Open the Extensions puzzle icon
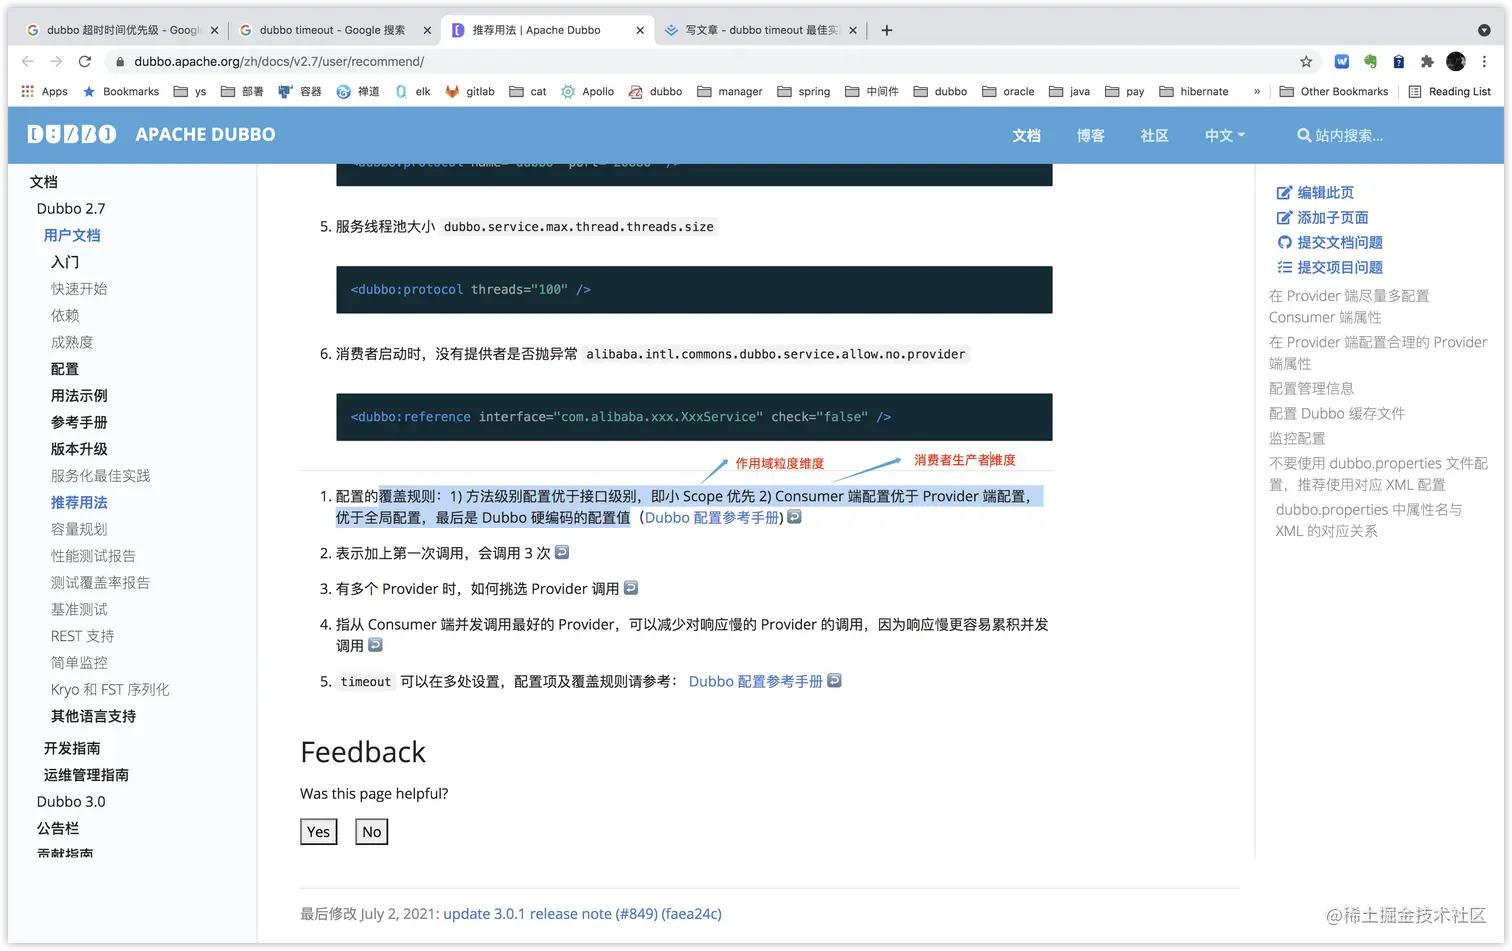The width and height of the screenshot is (1512, 951). [1427, 61]
